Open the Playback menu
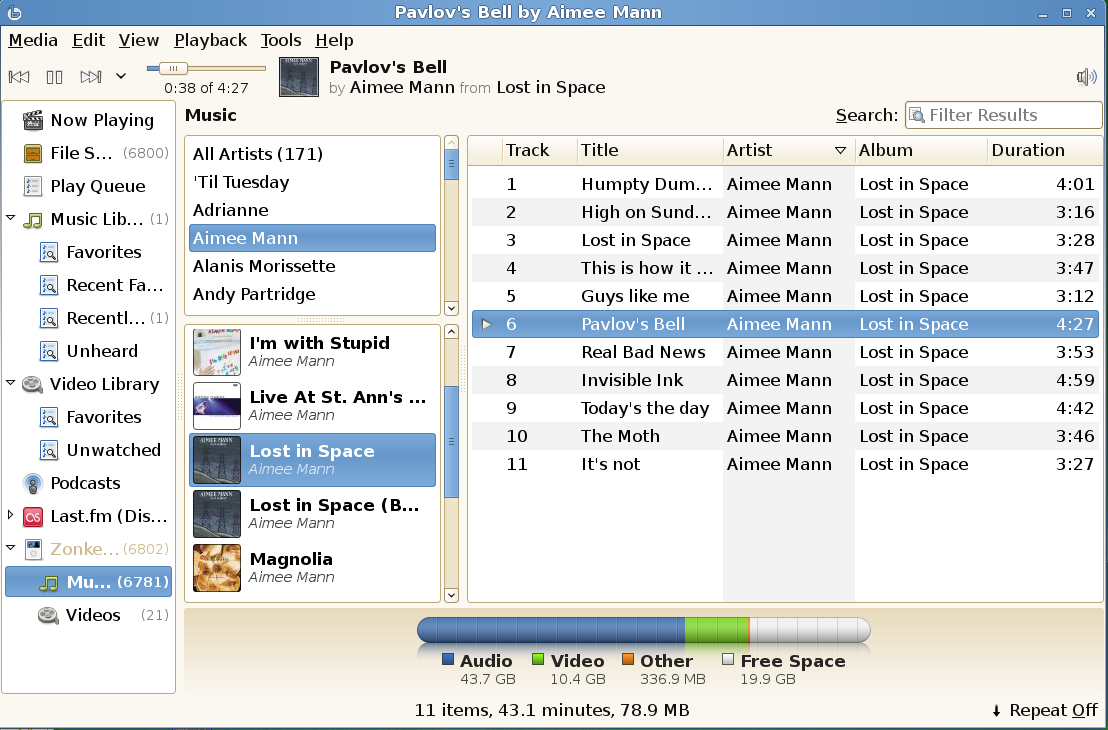 click(x=210, y=40)
